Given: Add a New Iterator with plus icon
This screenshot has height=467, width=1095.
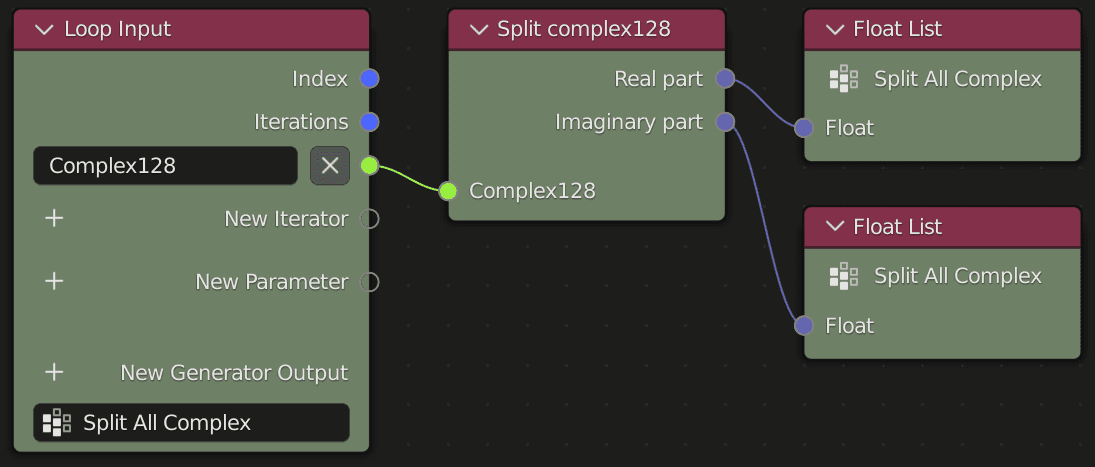Looking at the screenshot, I should click(x=54, y=218).
